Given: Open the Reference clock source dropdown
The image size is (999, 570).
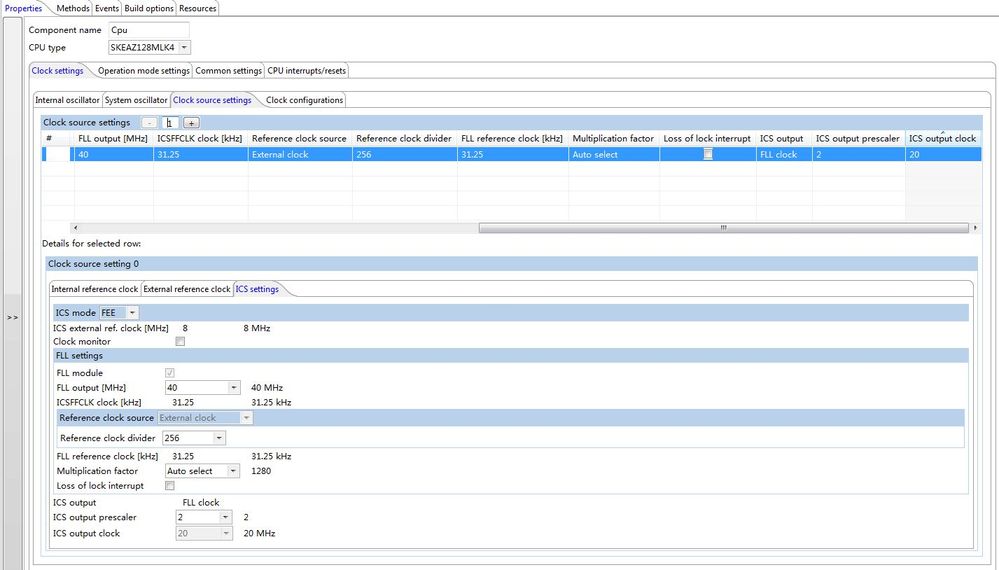Looking at the screenshot, I should pos(246,418).
